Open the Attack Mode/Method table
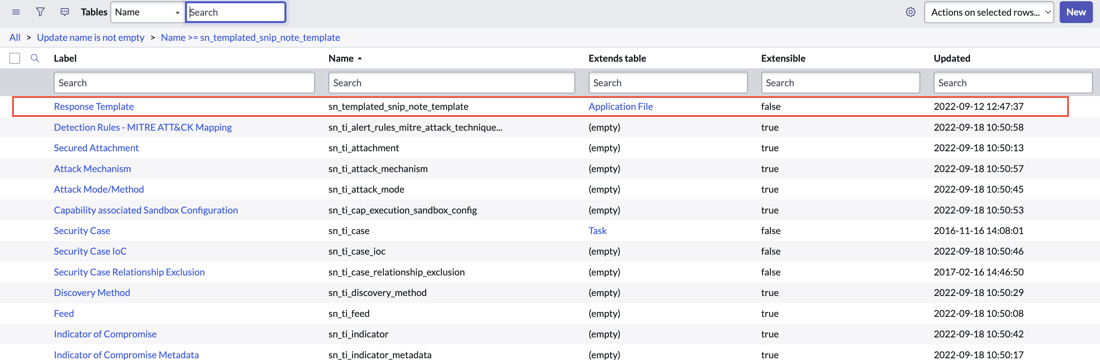 (99, 189)
